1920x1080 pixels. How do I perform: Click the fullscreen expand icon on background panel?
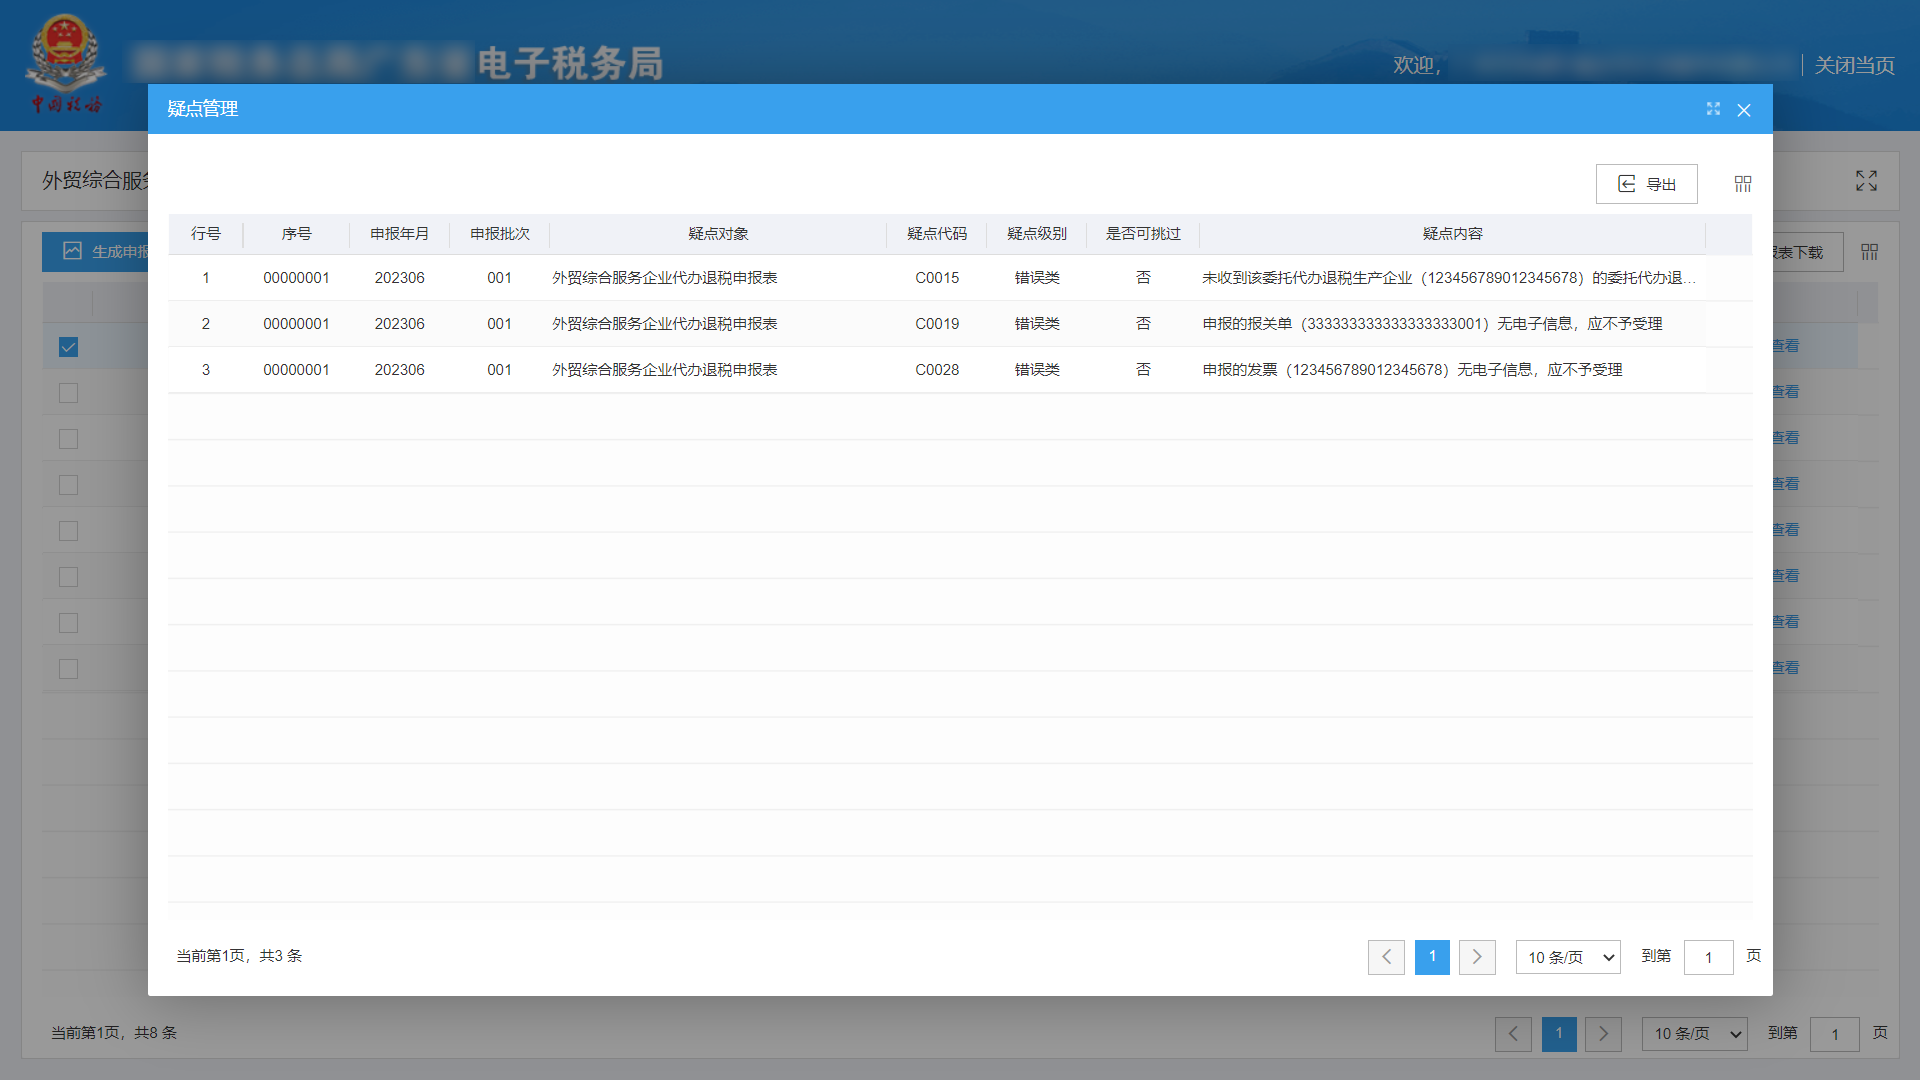click(x=1866, y=181)
